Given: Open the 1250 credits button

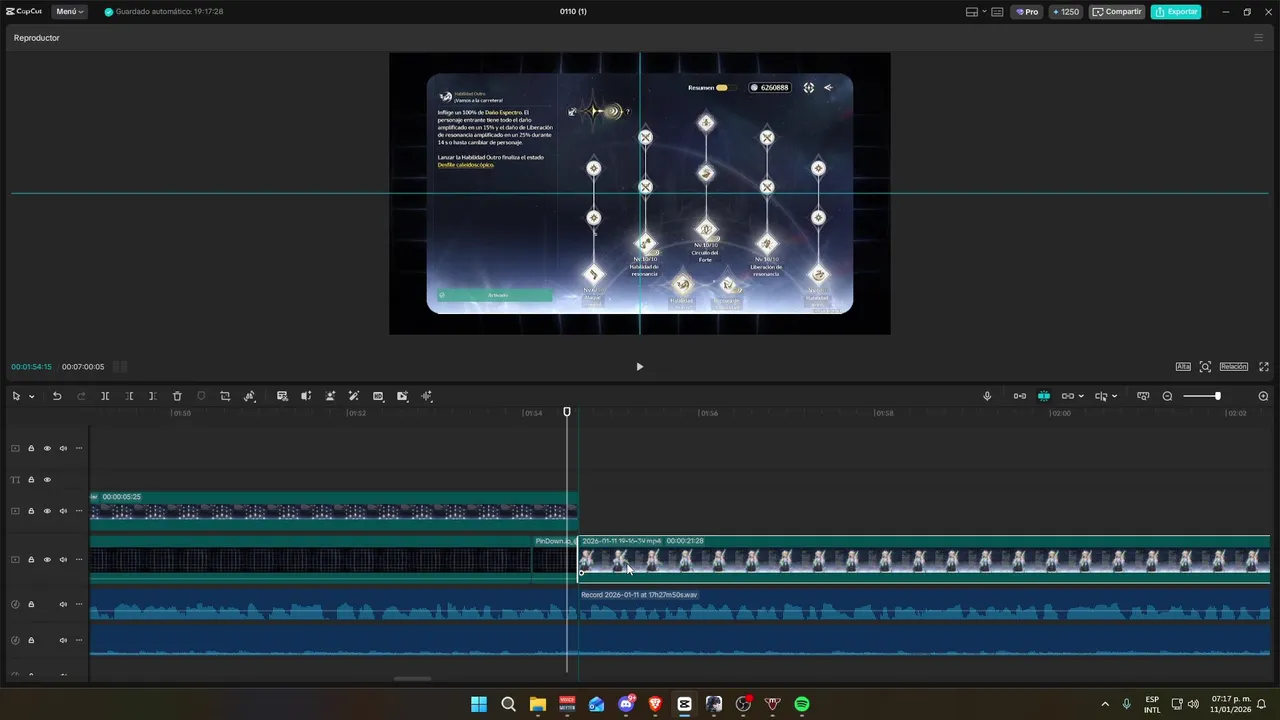Looking at the screenshot, I should (x=1065, y=12).
